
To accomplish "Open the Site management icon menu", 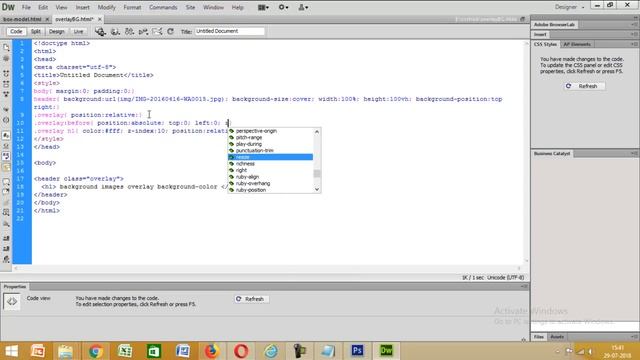I will pyautogui.click(x=303, y=7).
